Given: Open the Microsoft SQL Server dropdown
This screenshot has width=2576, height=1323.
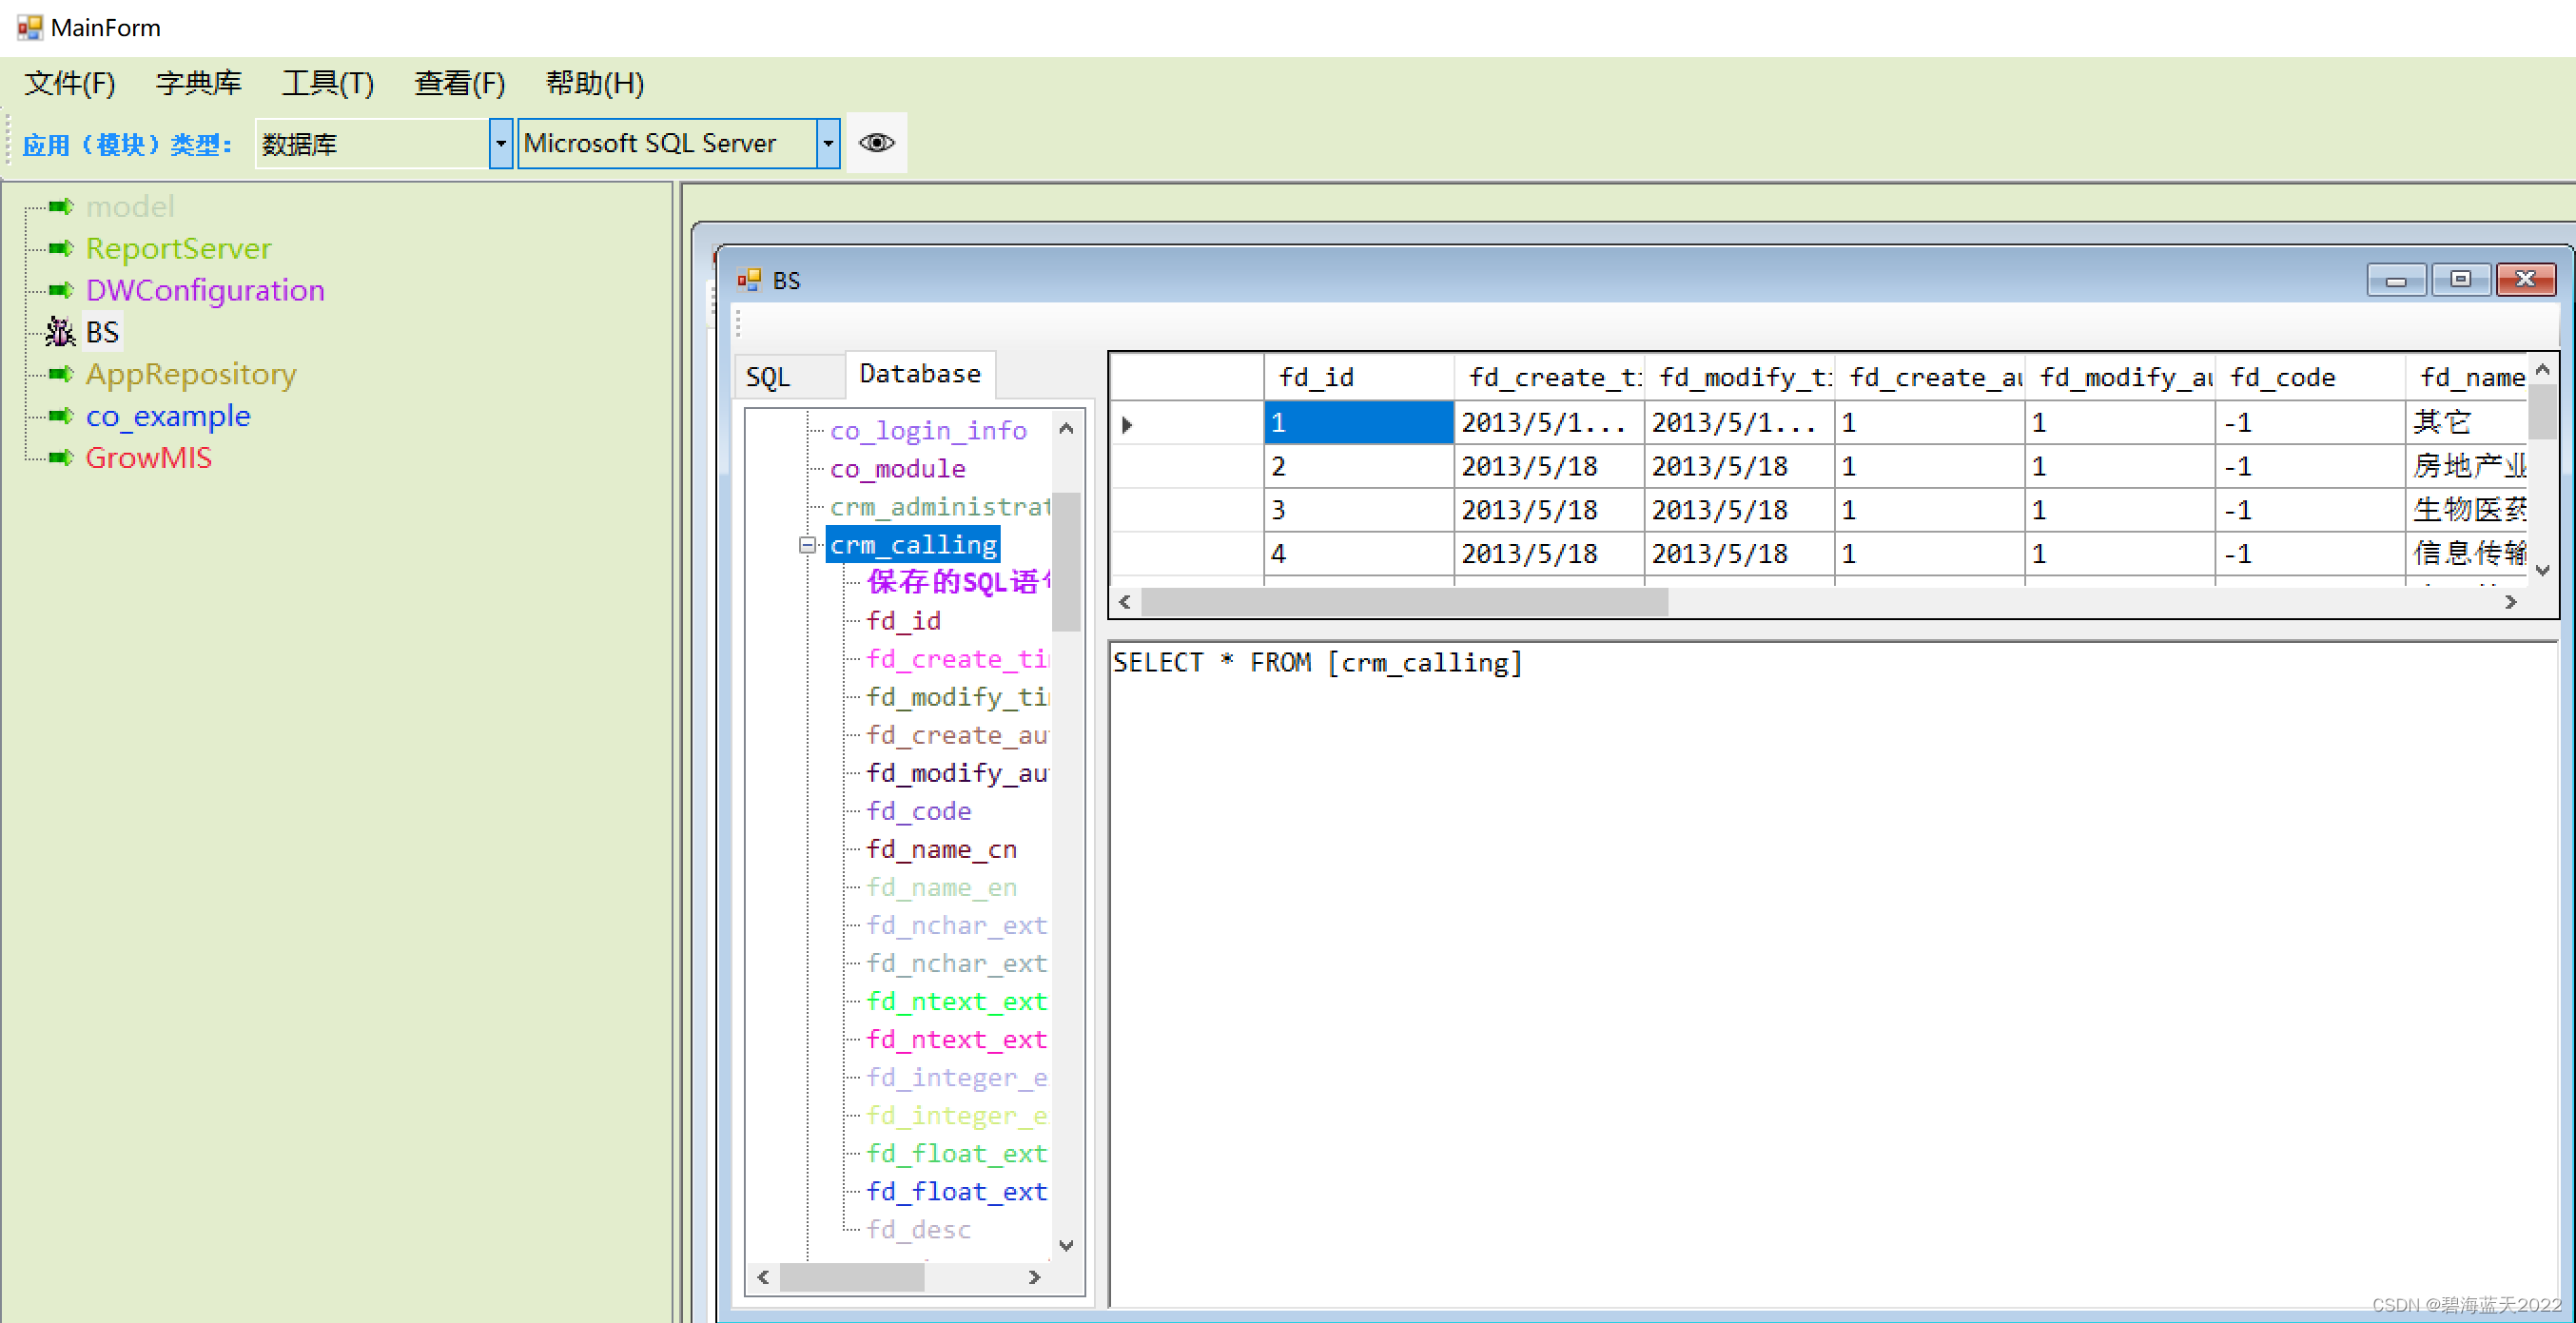Looking at the screenshot, I should click(827, 144).
